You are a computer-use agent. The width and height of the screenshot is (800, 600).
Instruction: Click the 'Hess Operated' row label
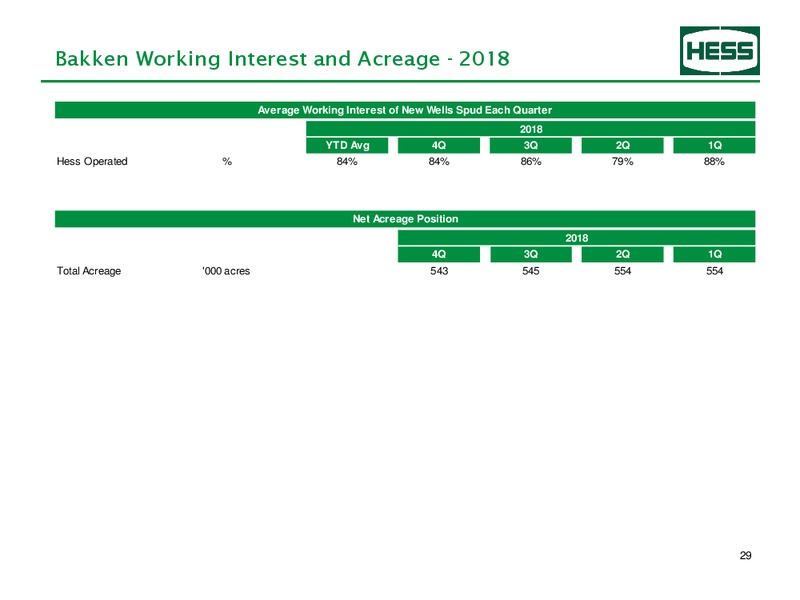(x=92, y=161)
